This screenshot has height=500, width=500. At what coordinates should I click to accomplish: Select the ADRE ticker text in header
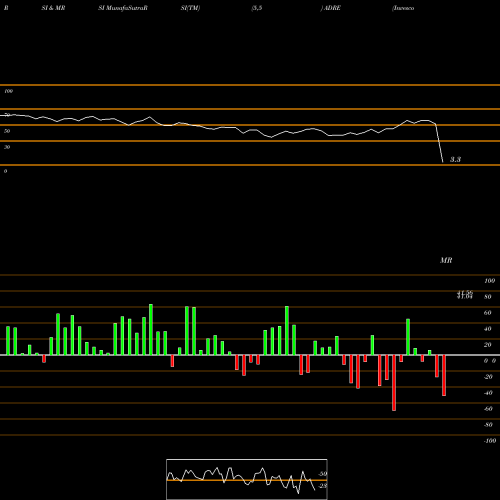tap(332, 8)
